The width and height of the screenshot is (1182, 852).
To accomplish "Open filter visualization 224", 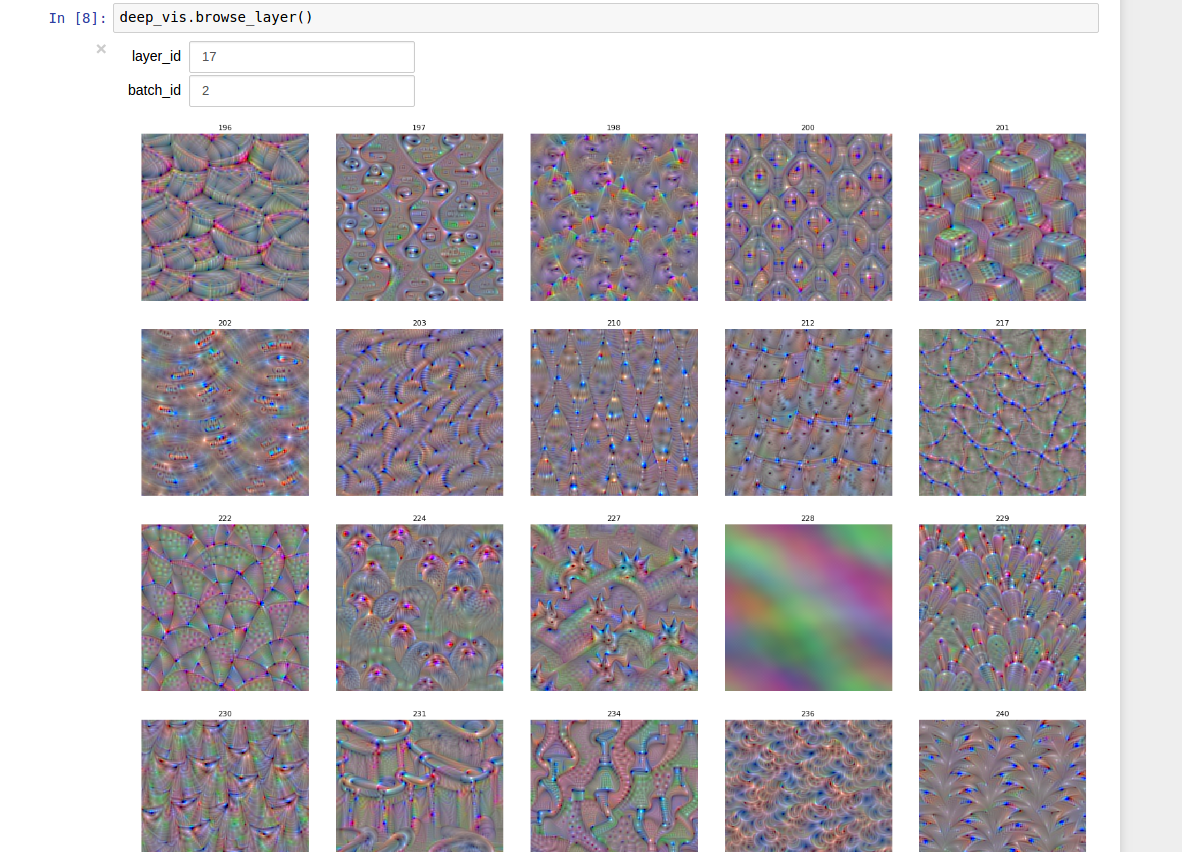I will point(419,608).
